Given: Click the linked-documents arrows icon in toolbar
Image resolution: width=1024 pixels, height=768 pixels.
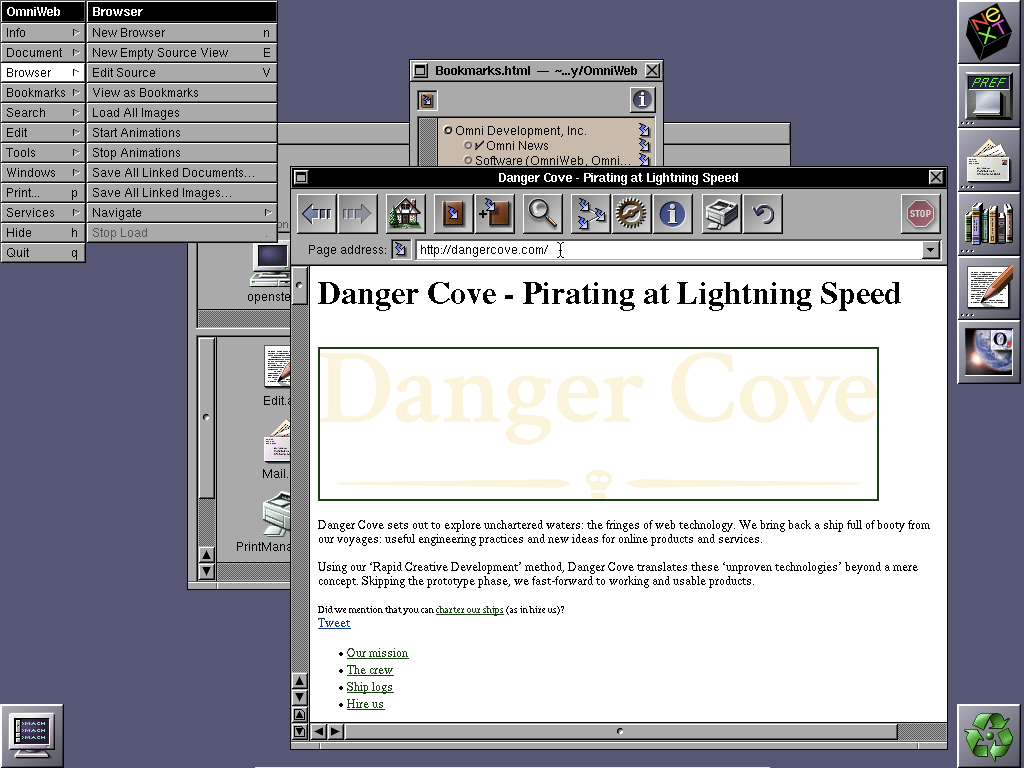Looking at the screenshot, I should point(591,214).
